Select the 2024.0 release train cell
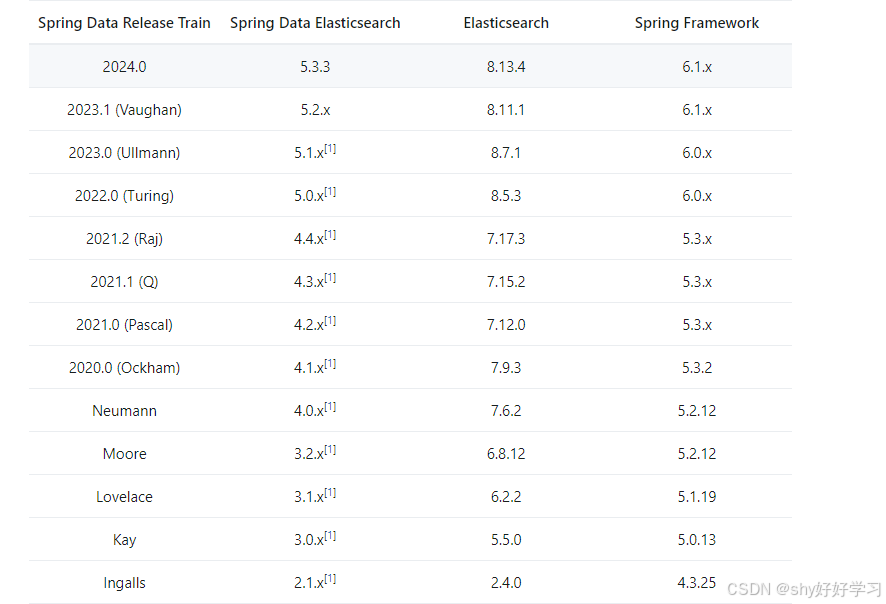 coord(124,67)
